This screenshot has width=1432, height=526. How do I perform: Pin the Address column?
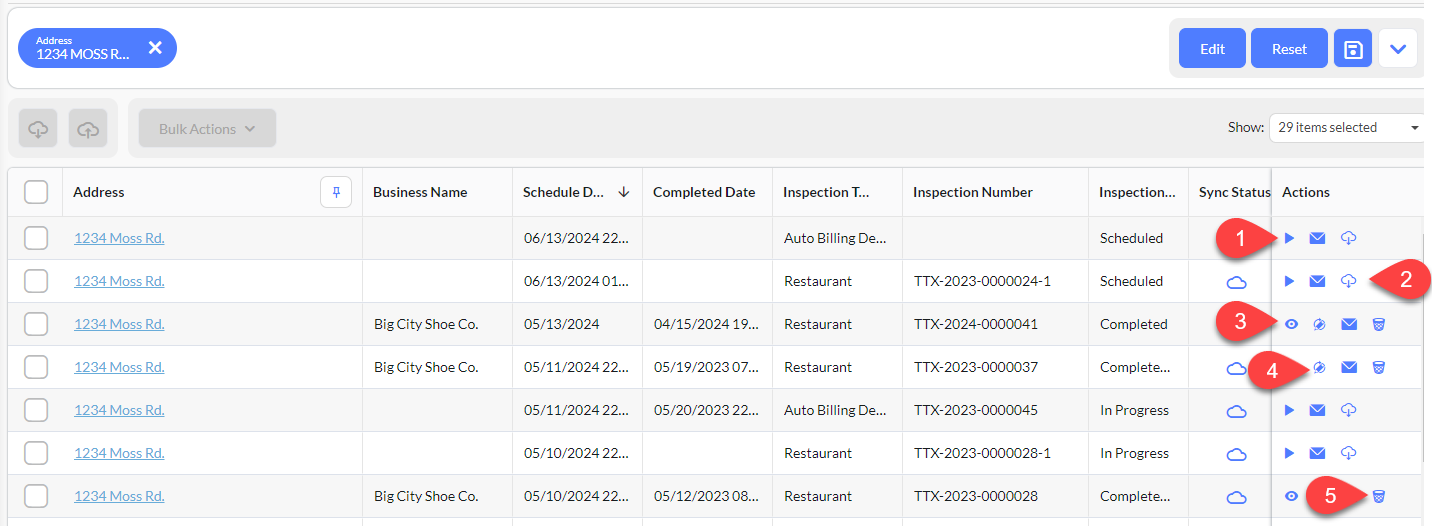[336, 192]
